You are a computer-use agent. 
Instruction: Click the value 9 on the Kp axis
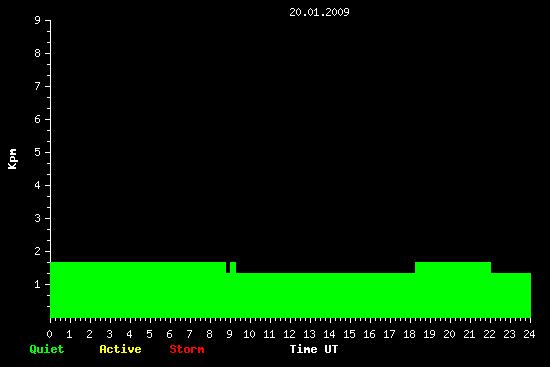click(x=38, y=20)
